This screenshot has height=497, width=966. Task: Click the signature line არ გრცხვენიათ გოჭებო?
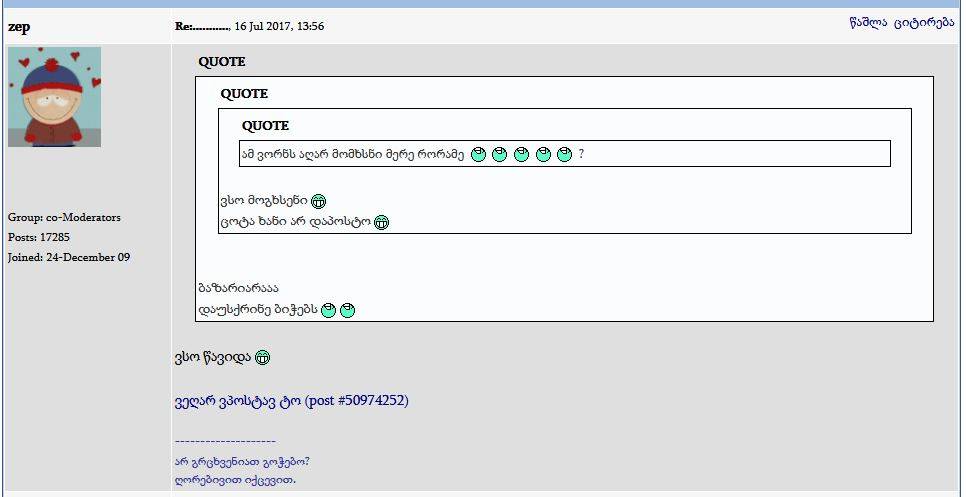click(242, 462)
